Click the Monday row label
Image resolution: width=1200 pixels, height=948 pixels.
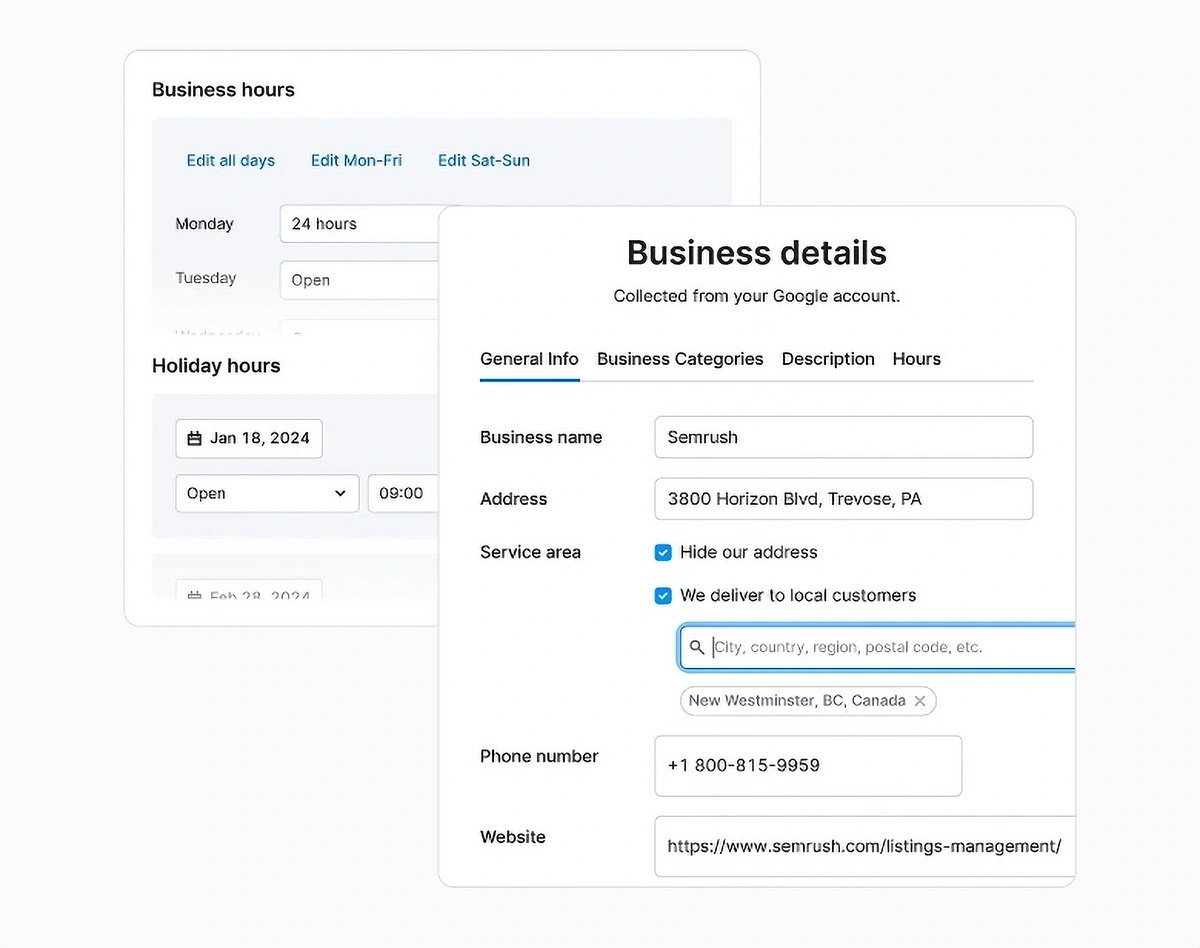205,224
